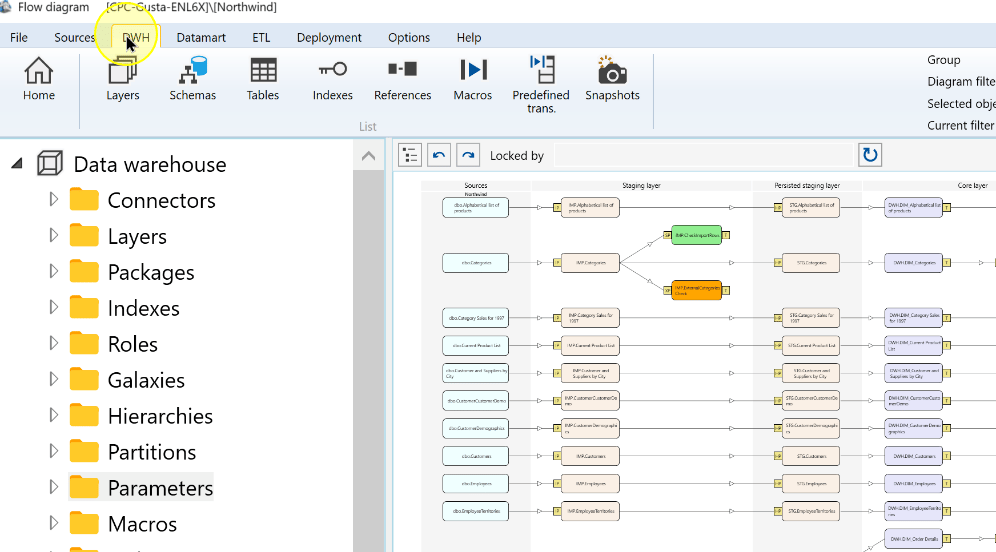Click the orange IMP.ExternalCategoriesCheck node
996x552 pixels.
coord(697,290)
